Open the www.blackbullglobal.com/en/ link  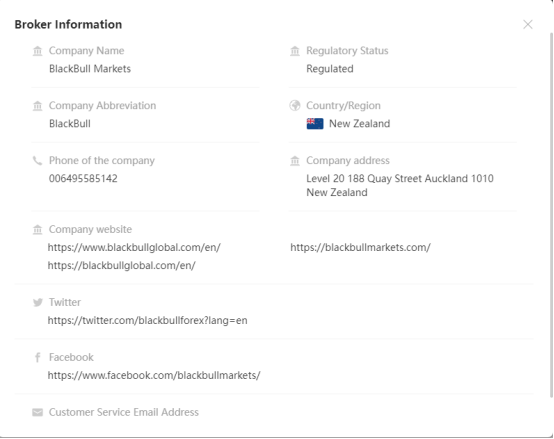click(134, 248)
